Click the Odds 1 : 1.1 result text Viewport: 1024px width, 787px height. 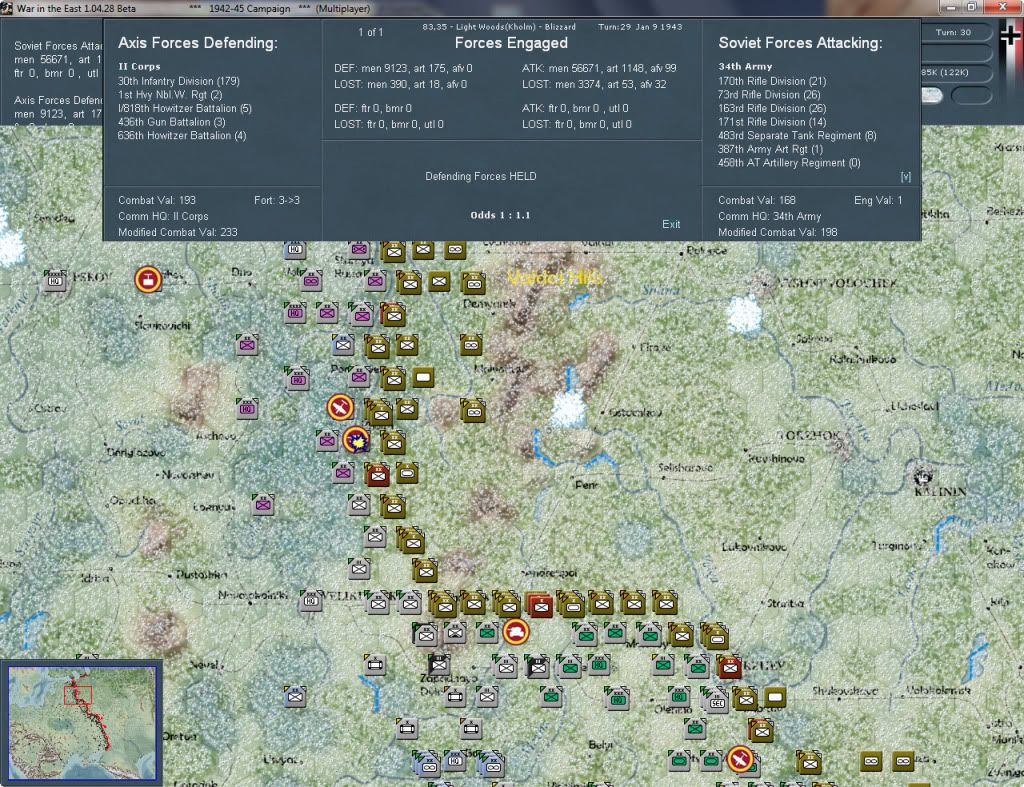(500, 215)
